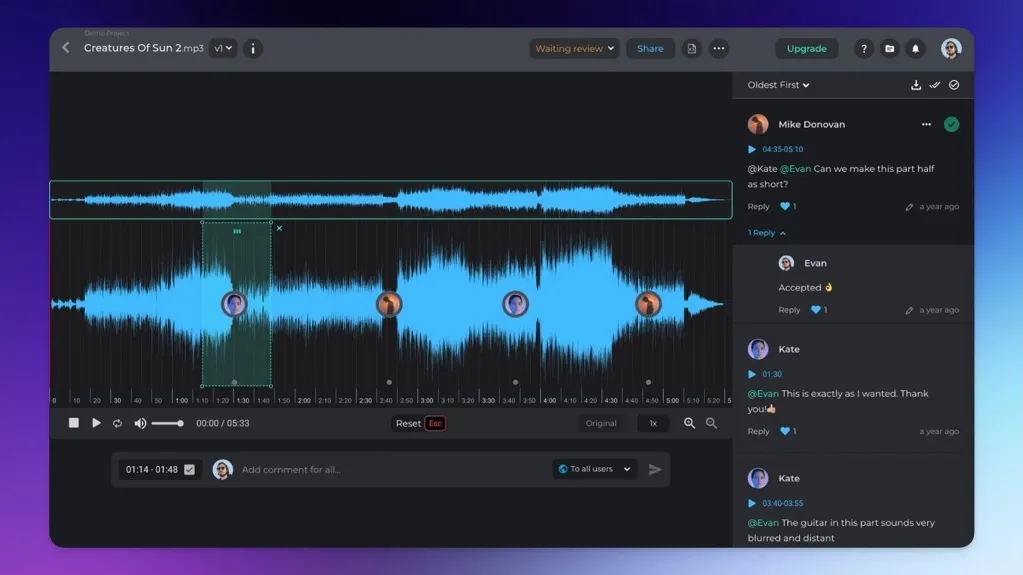The image size is (1023, 575).
Task: Adjust the volume slider
Action: point(168,424)
